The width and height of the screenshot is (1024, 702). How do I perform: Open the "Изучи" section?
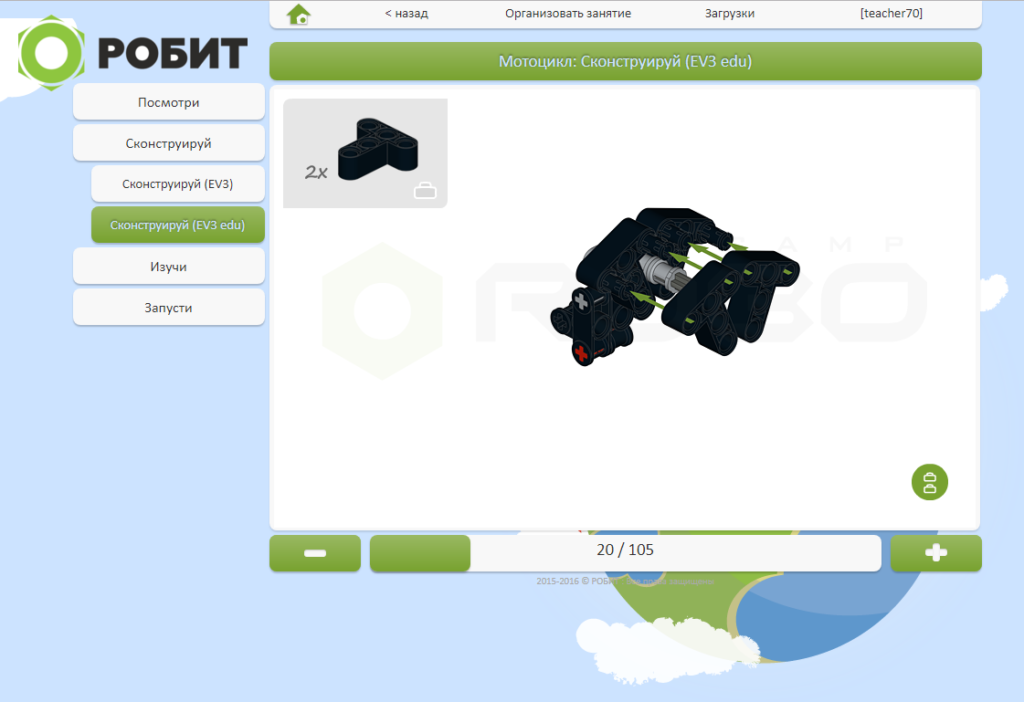point(169,267)
